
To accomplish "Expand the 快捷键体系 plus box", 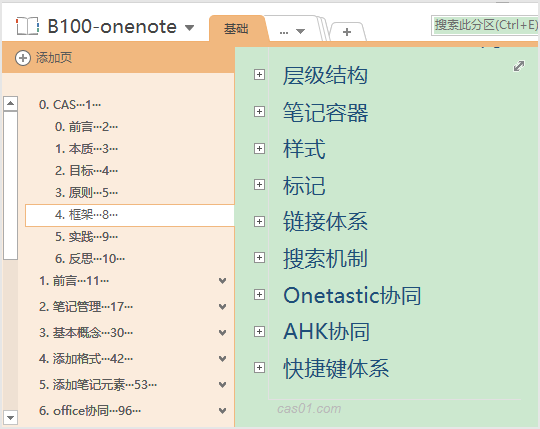I will [x=259, y=367].
